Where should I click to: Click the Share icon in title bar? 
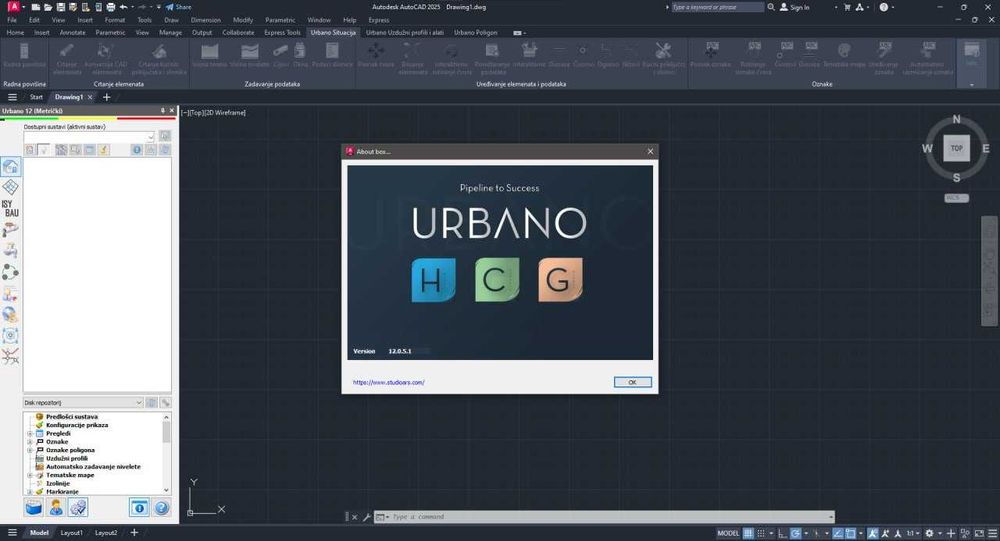[178, 7]
